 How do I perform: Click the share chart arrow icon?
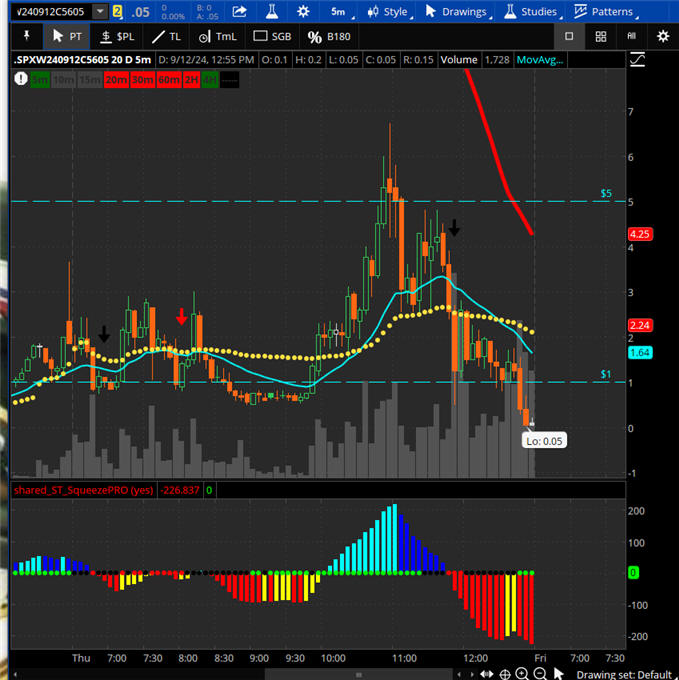pos(239,11)
